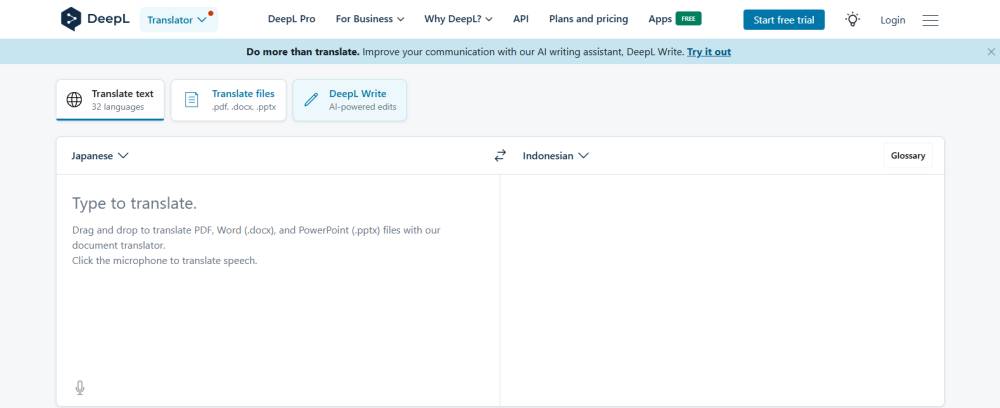
Task: Click the globe icon on Translate text
Action: click(x=75, y=100)
